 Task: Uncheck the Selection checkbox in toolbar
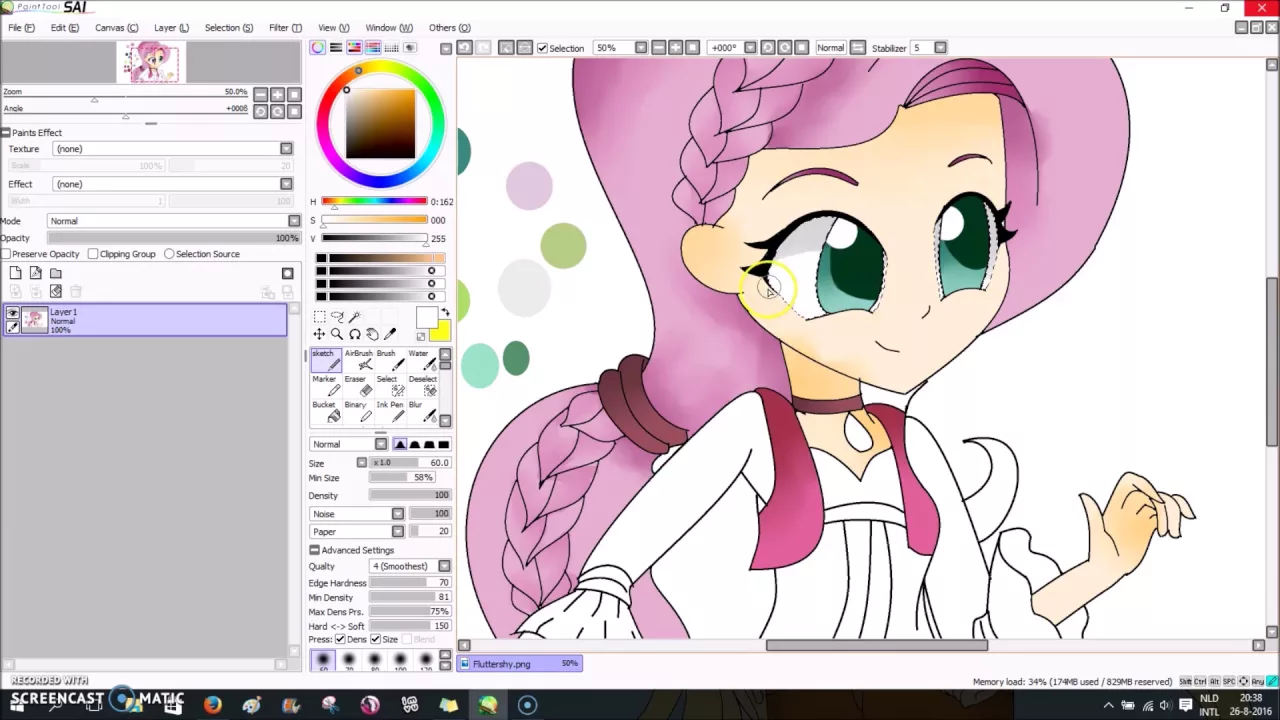coord(542,48)
